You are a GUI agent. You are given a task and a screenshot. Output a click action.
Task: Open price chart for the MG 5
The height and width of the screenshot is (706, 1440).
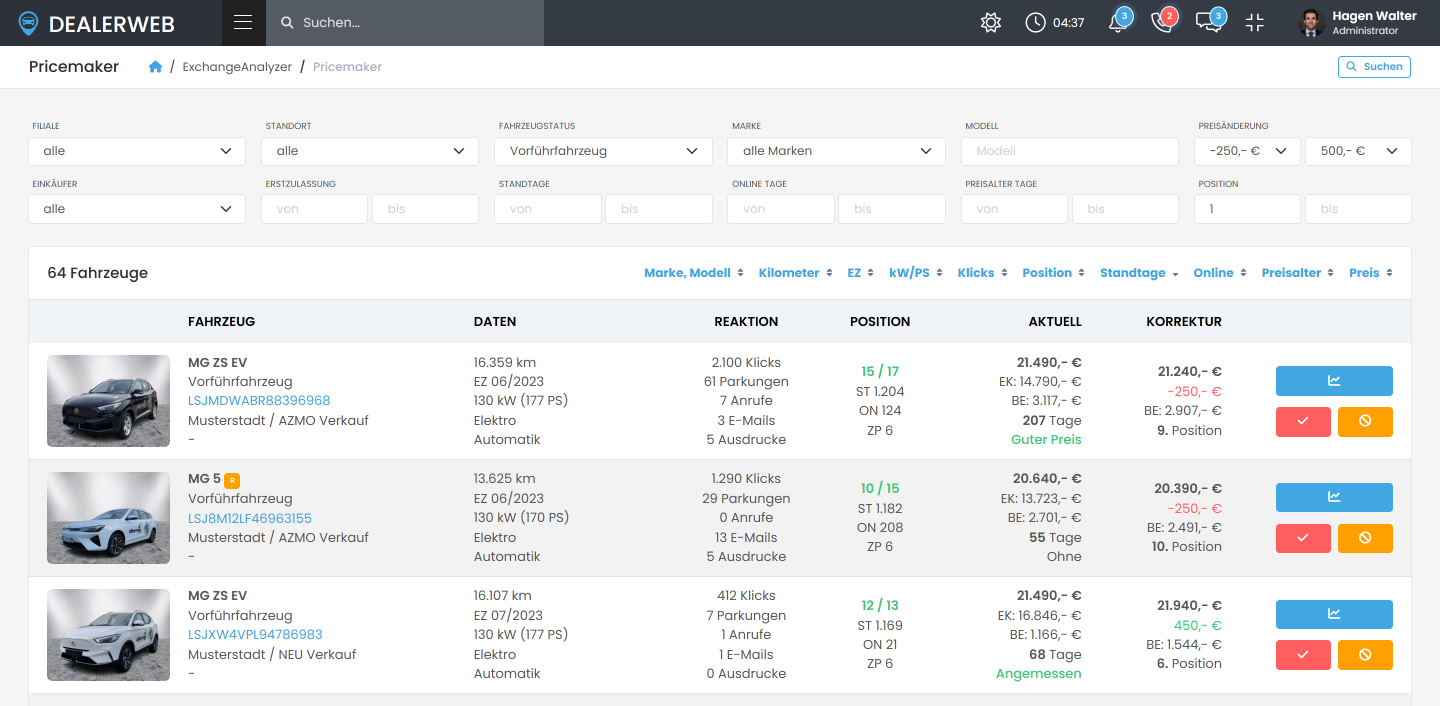pyautogui.click(x=1334, y=497)
